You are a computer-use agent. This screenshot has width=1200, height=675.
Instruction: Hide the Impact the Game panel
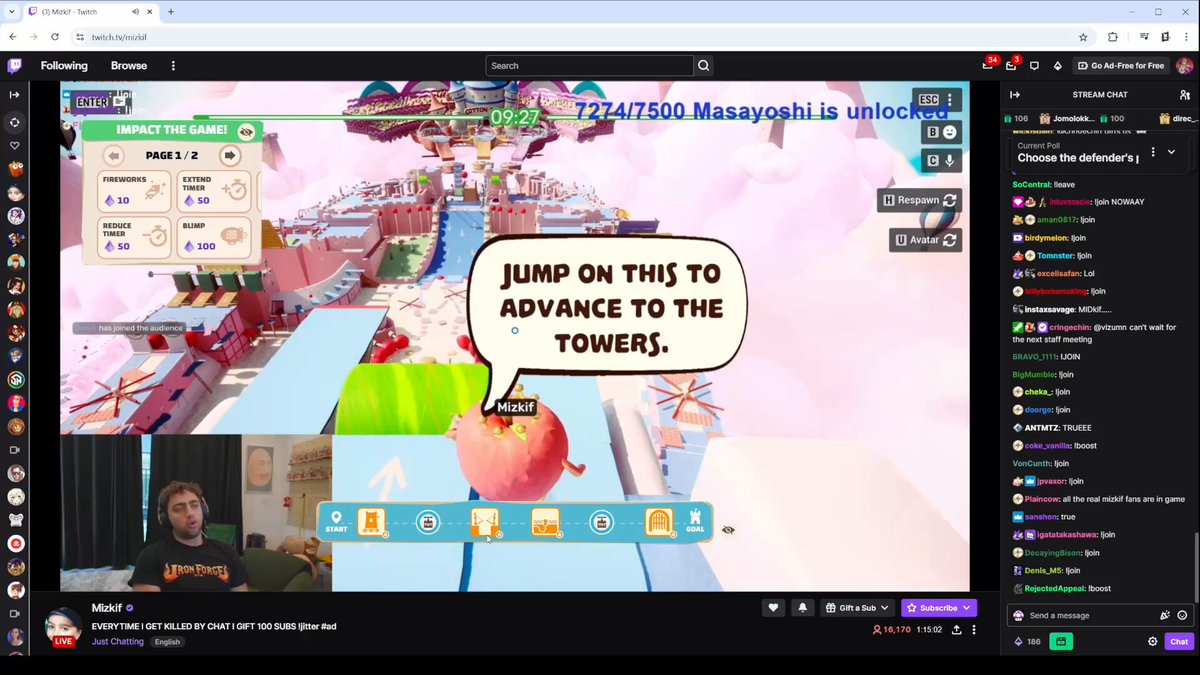[246, 131]
